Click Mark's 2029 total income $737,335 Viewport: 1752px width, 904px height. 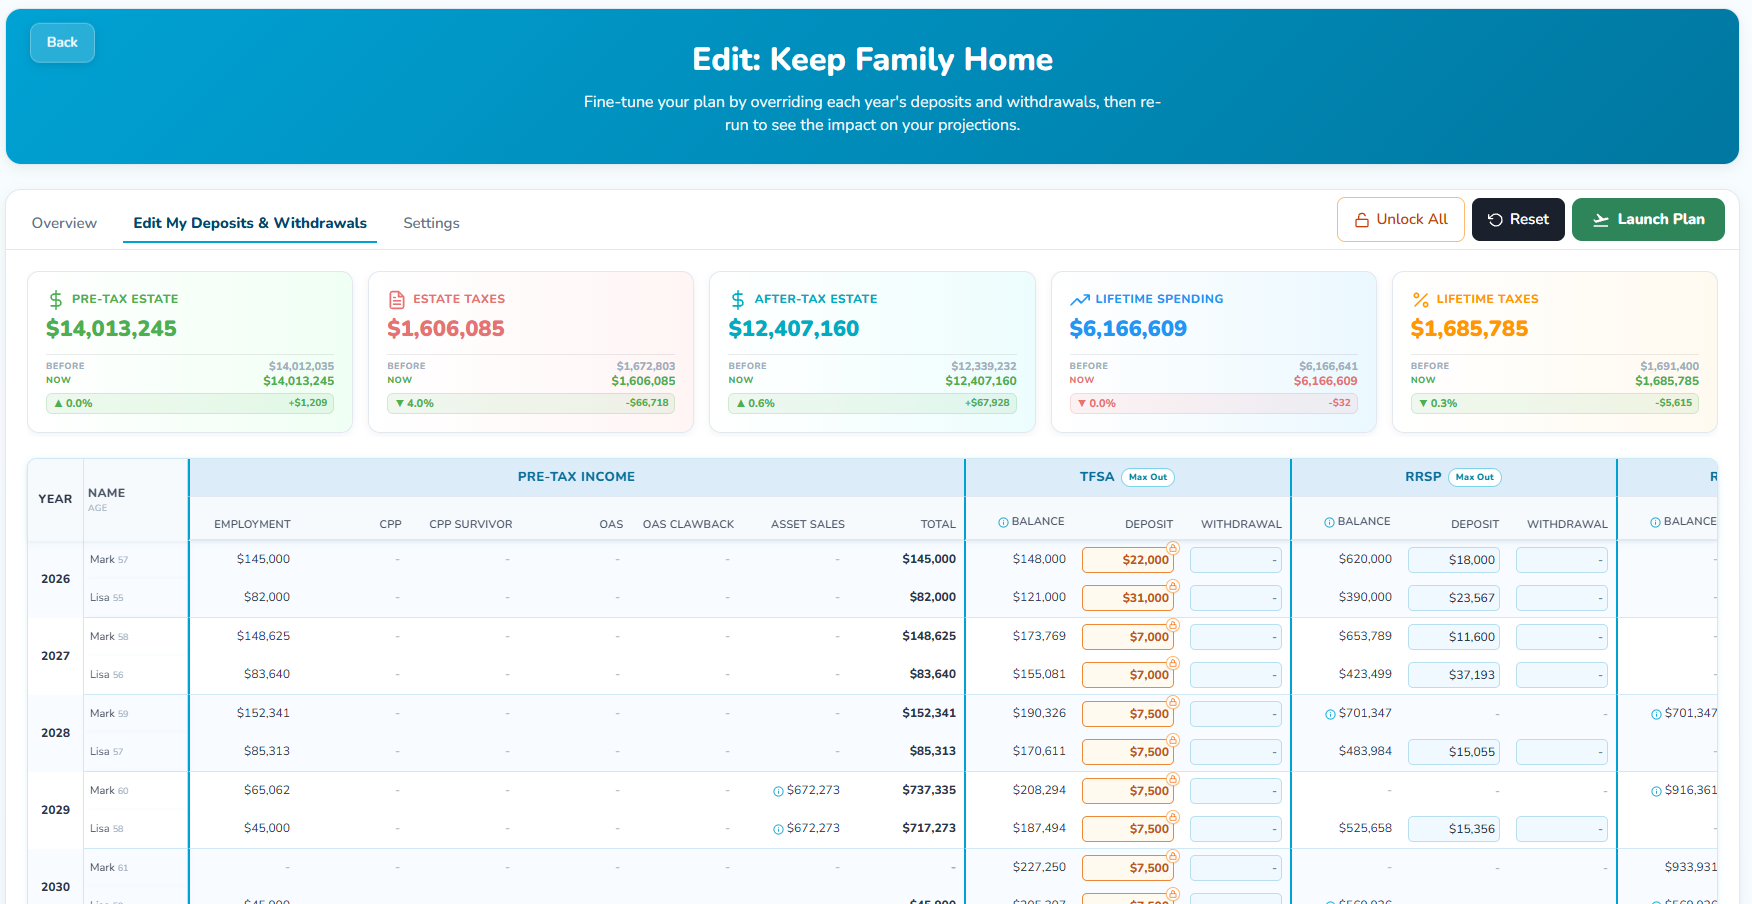[x=929, y=790]
